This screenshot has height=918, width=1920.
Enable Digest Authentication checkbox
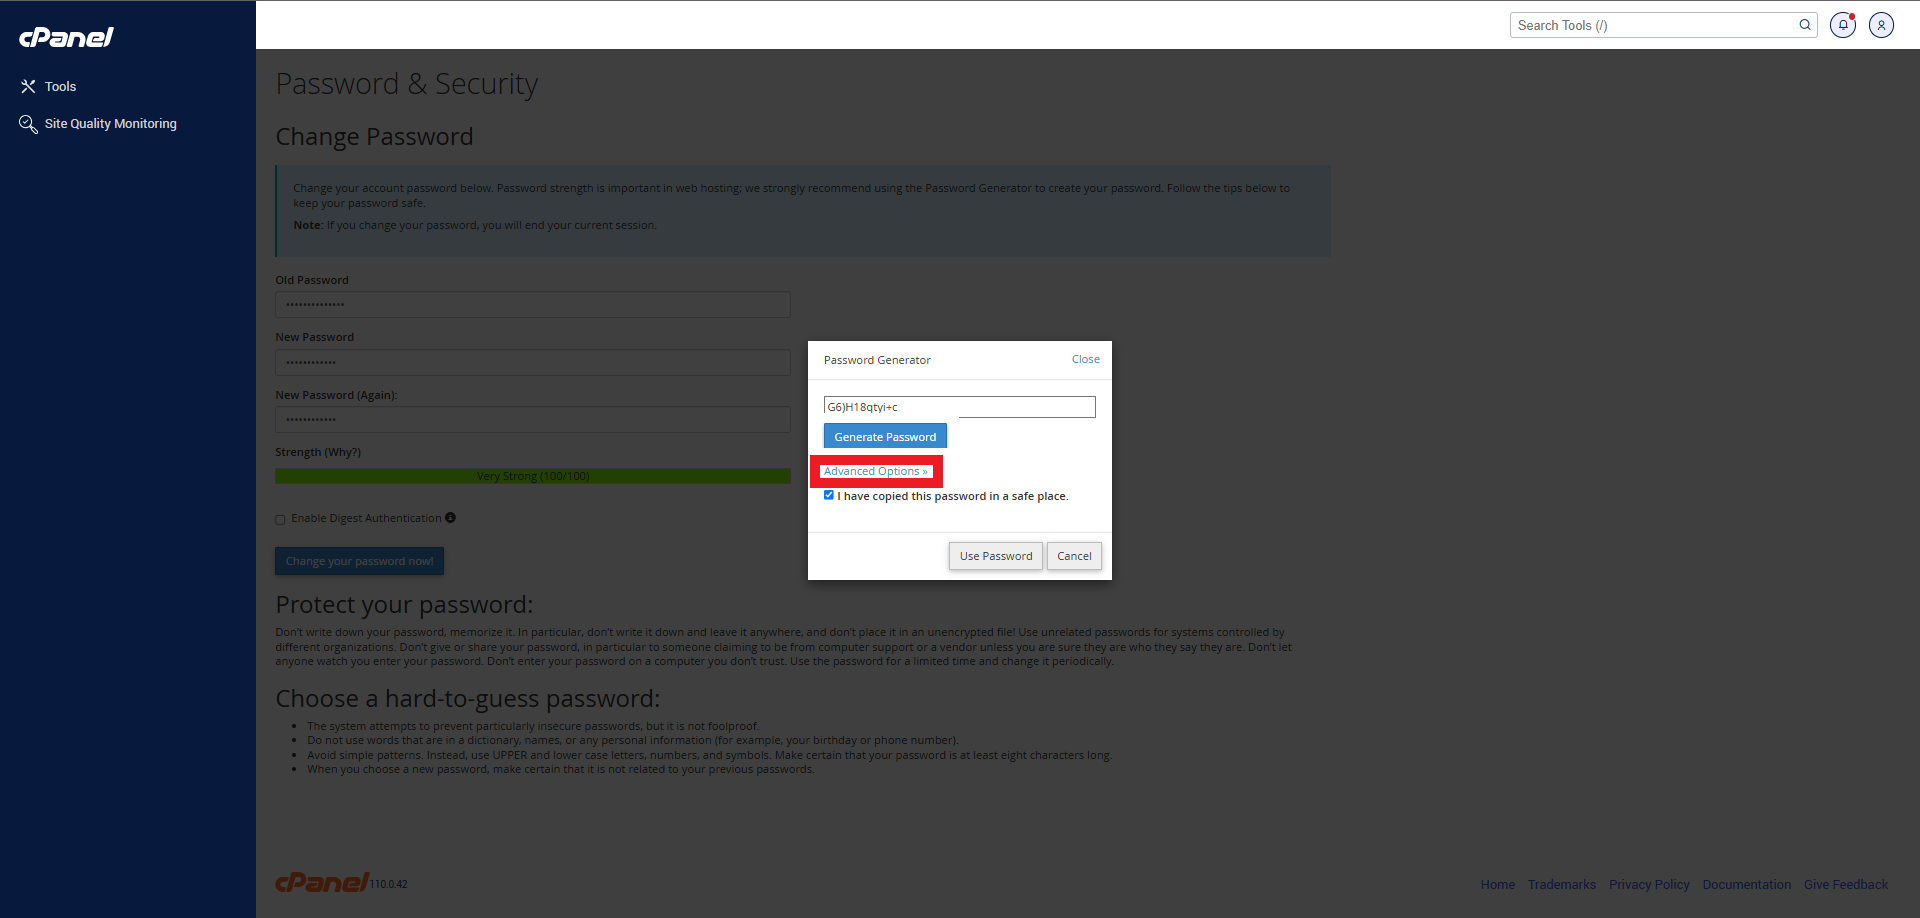coord(281,519)
